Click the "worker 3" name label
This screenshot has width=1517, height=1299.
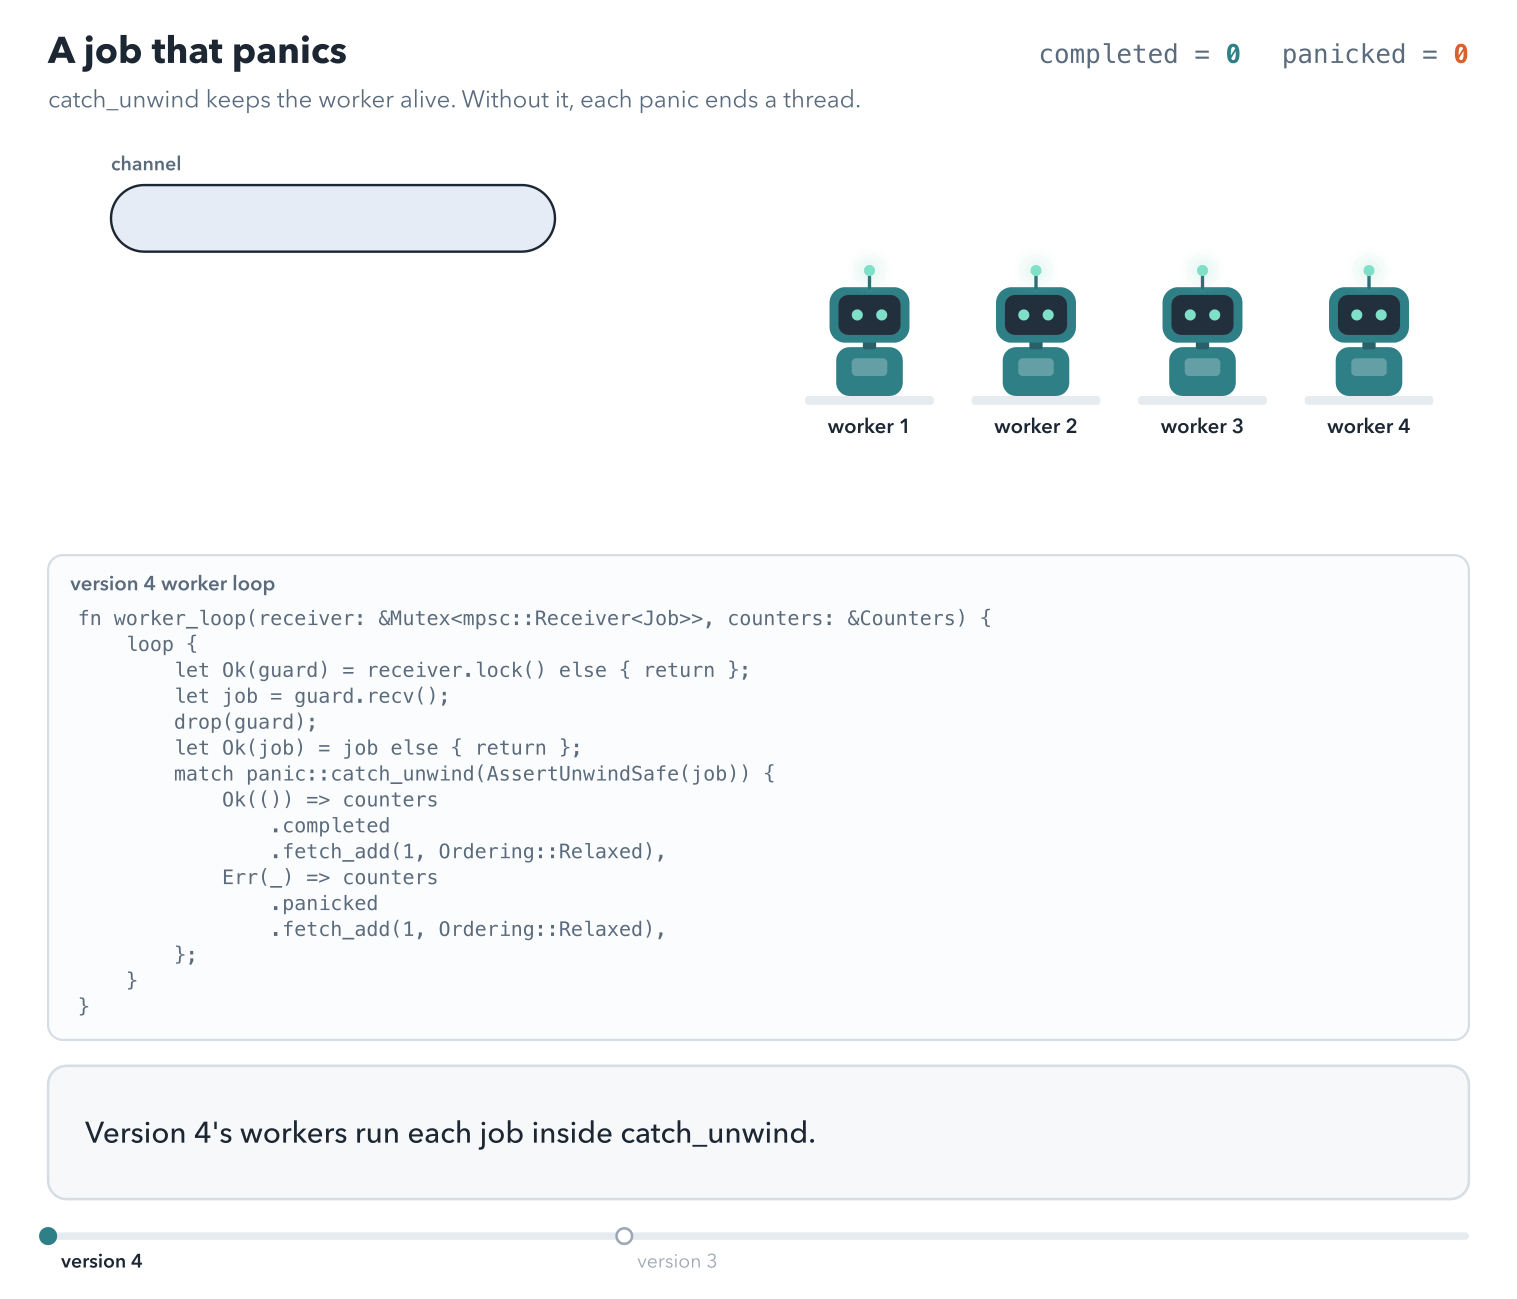tap(1202, 427)
